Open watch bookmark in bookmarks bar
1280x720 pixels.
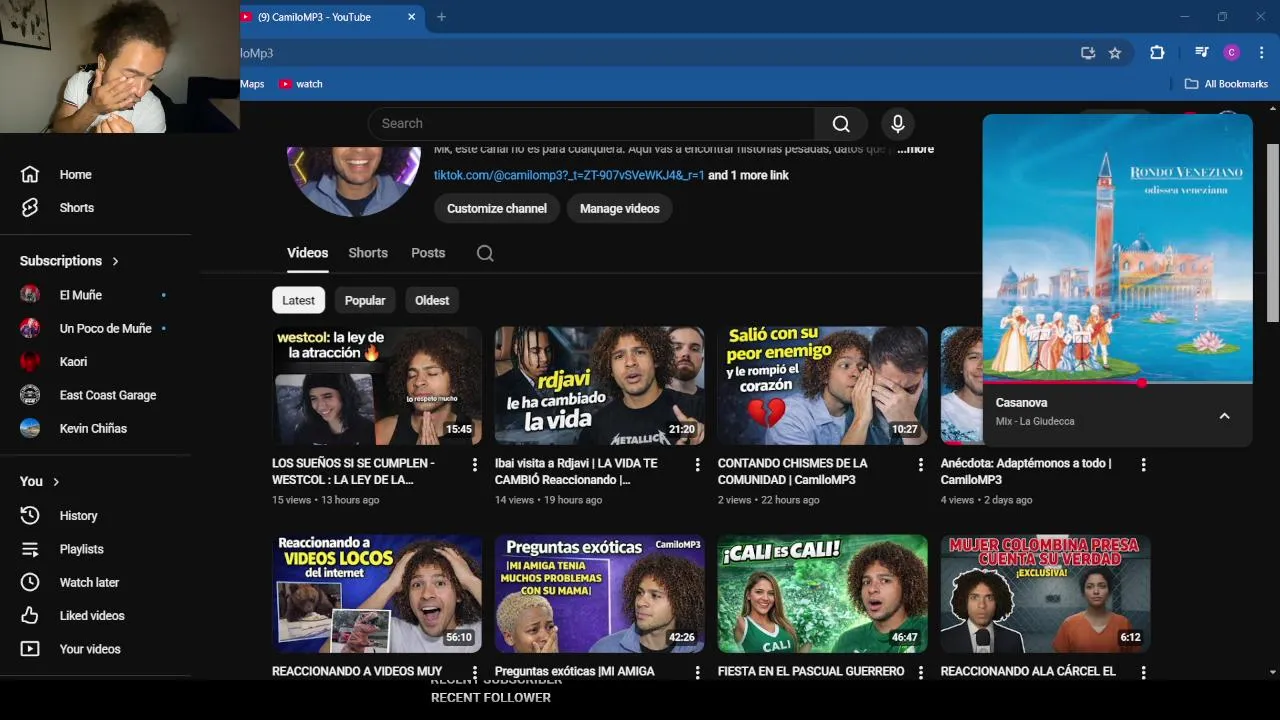coord(301,84)
